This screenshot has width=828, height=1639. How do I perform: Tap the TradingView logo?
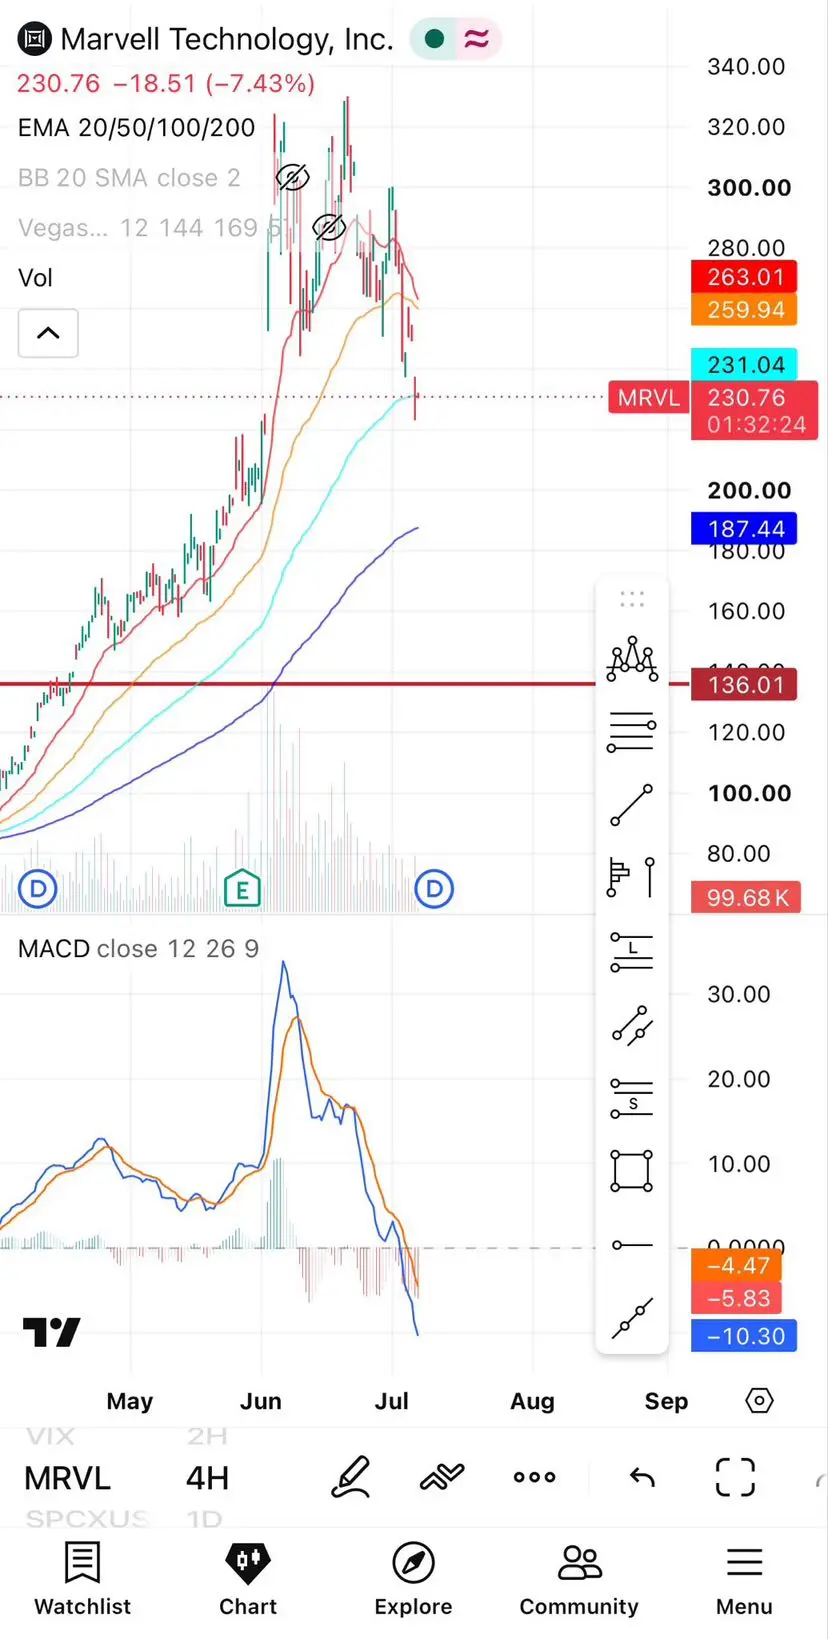coord(51,1332)
